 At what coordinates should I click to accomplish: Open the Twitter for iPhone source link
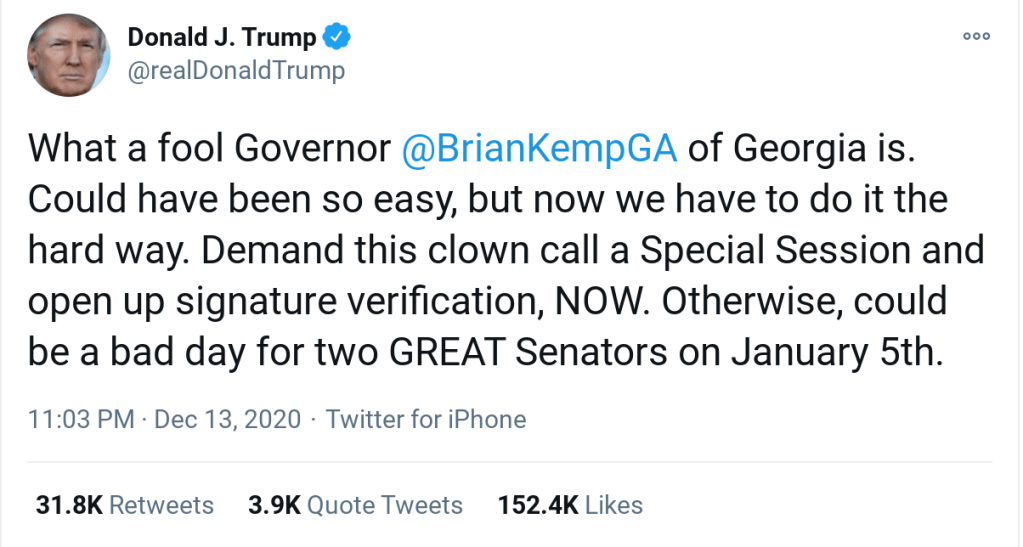(x=426, y=418)
